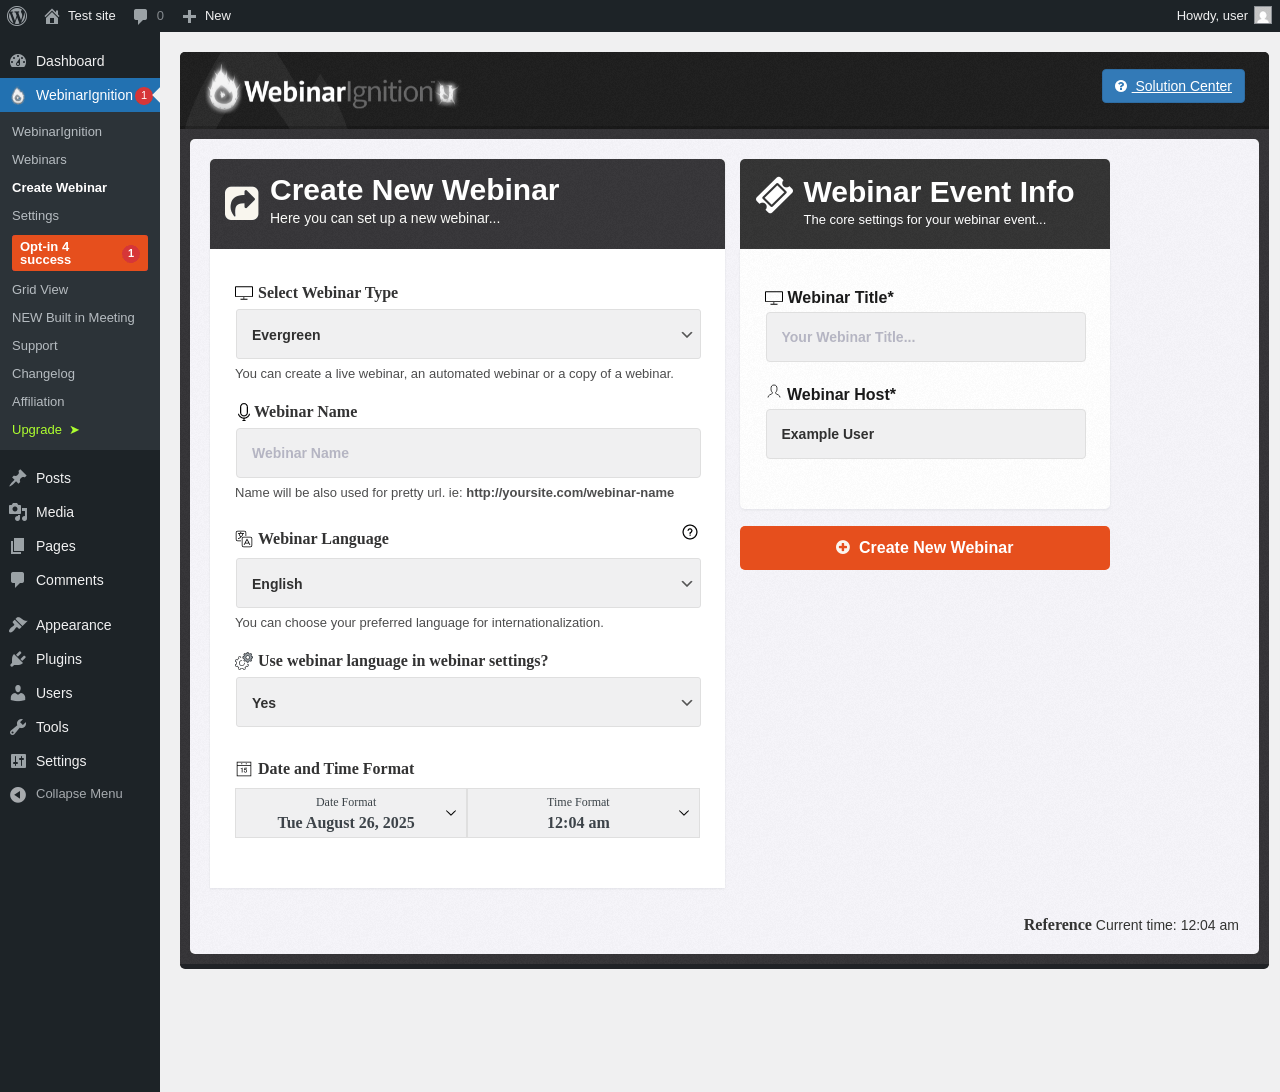Image resolution: width=1280 pixels, height=1092 pixels.
Task: Click the Media icon in sidebar
Action: pyautogui.click(x=18, y=512)
